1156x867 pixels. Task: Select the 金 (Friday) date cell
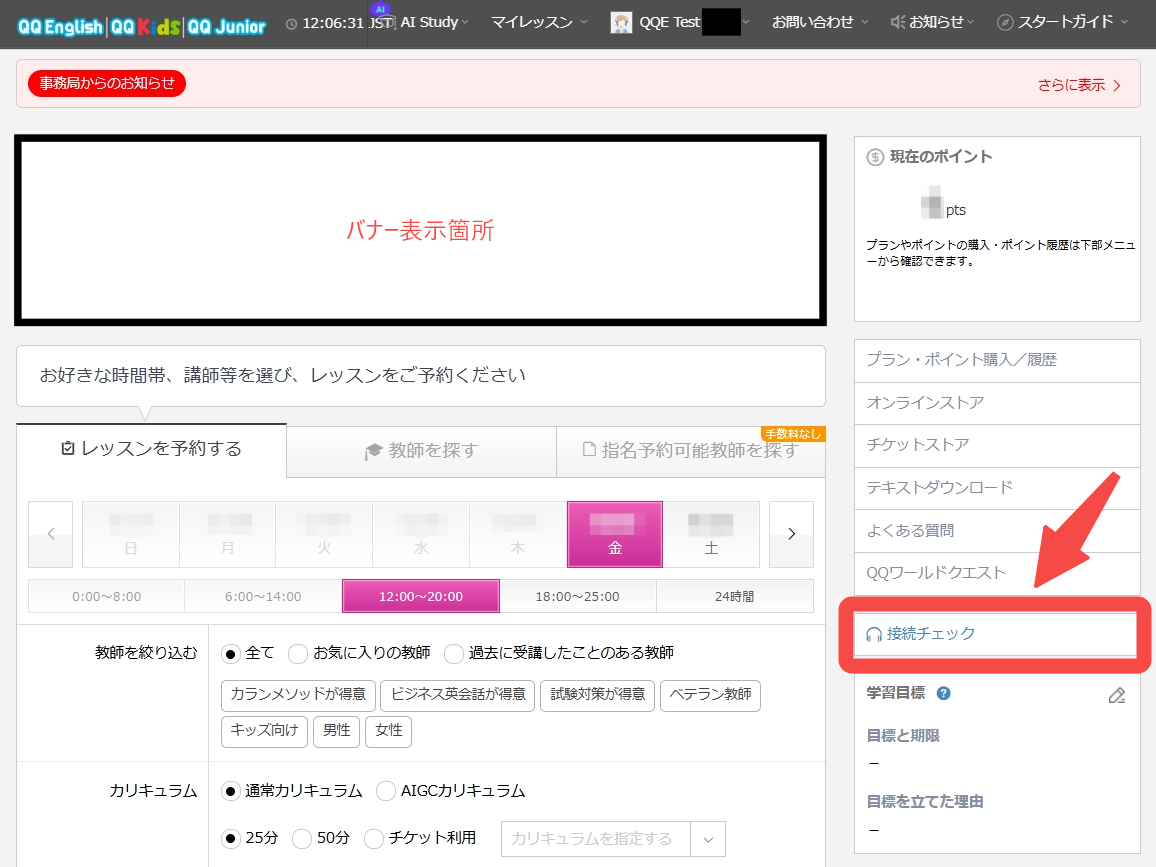pyautogui.click(x=615, y=534)
